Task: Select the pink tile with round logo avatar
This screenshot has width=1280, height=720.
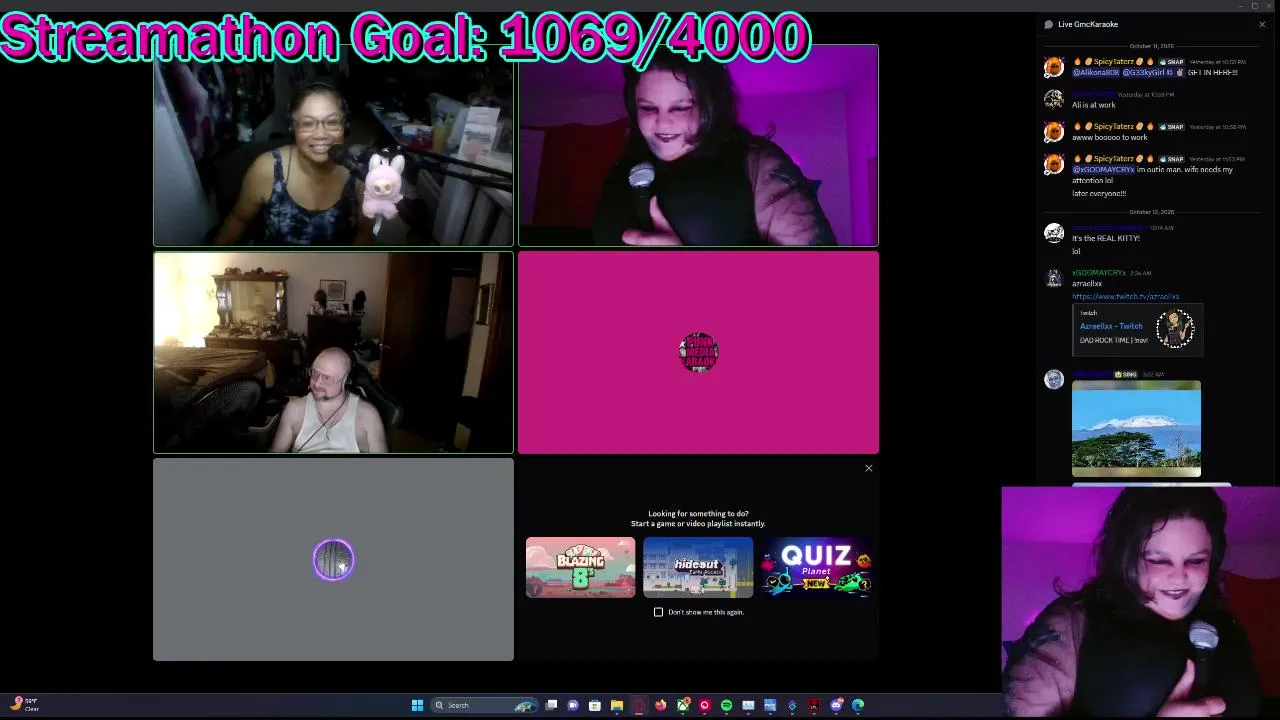Action: tap(698, 353)
